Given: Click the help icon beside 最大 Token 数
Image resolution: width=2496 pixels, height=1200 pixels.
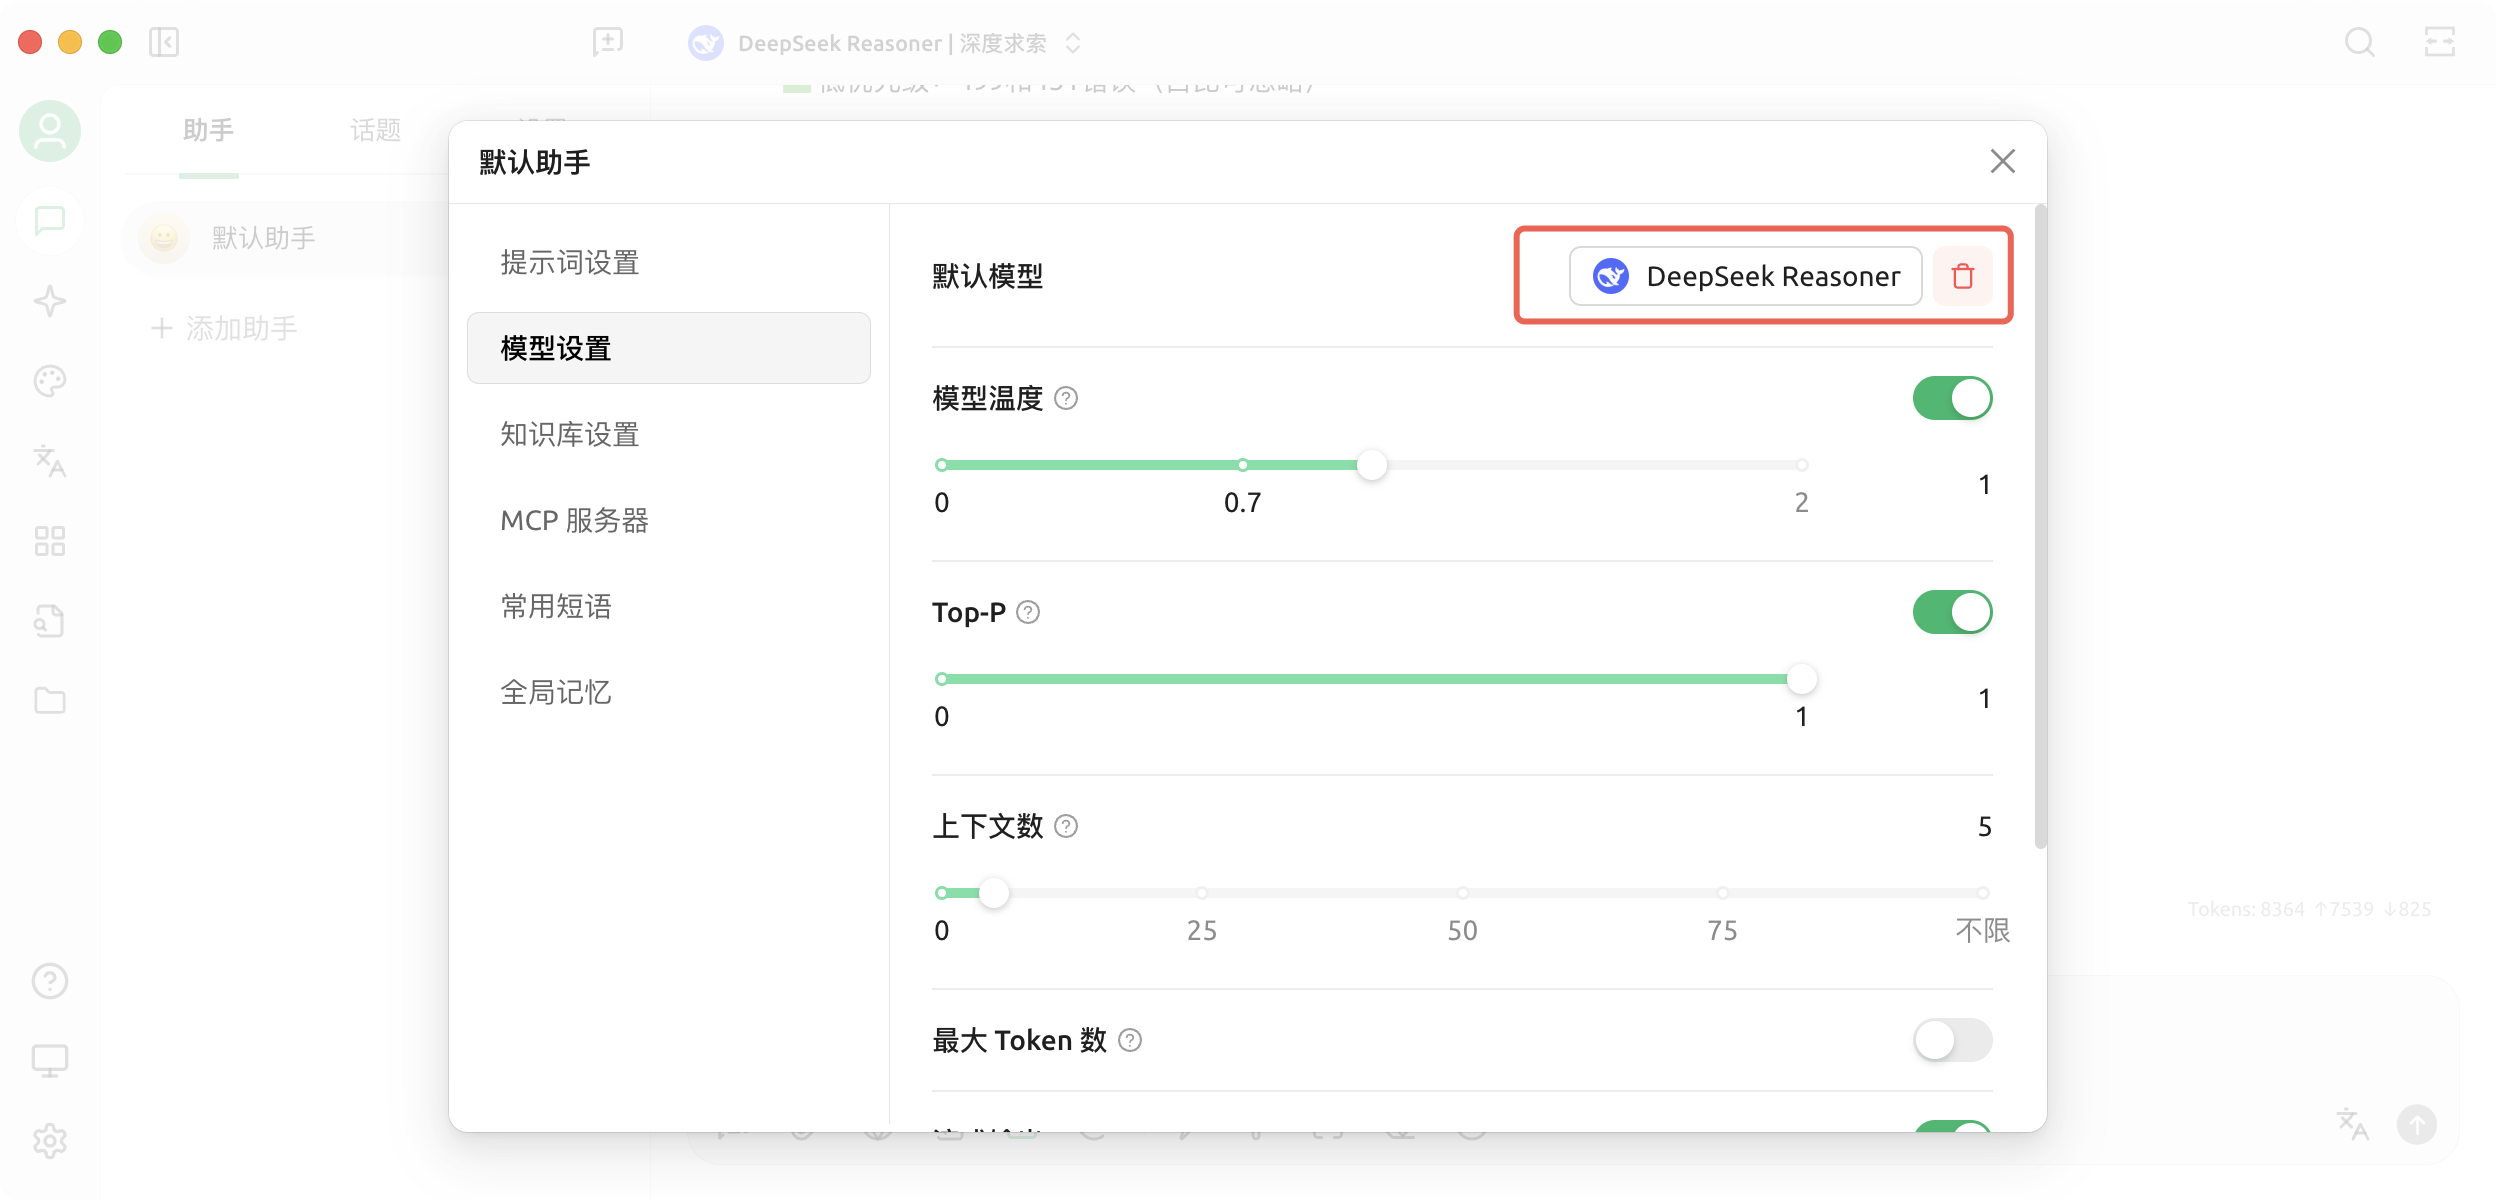Looking at the screenshot, I should tap(1130, 1040).
